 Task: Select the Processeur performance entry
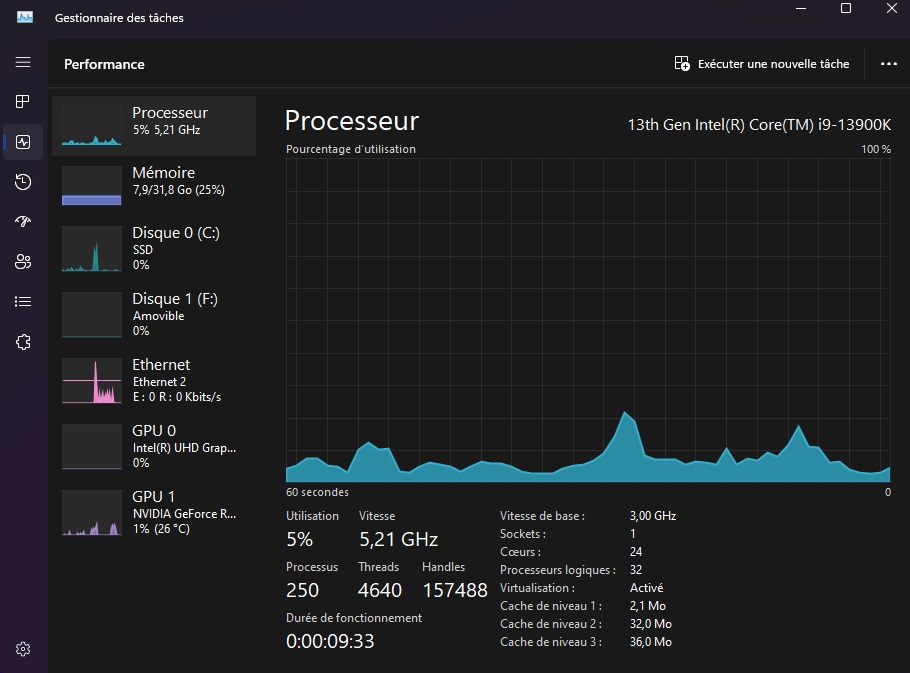click(154, 126)
